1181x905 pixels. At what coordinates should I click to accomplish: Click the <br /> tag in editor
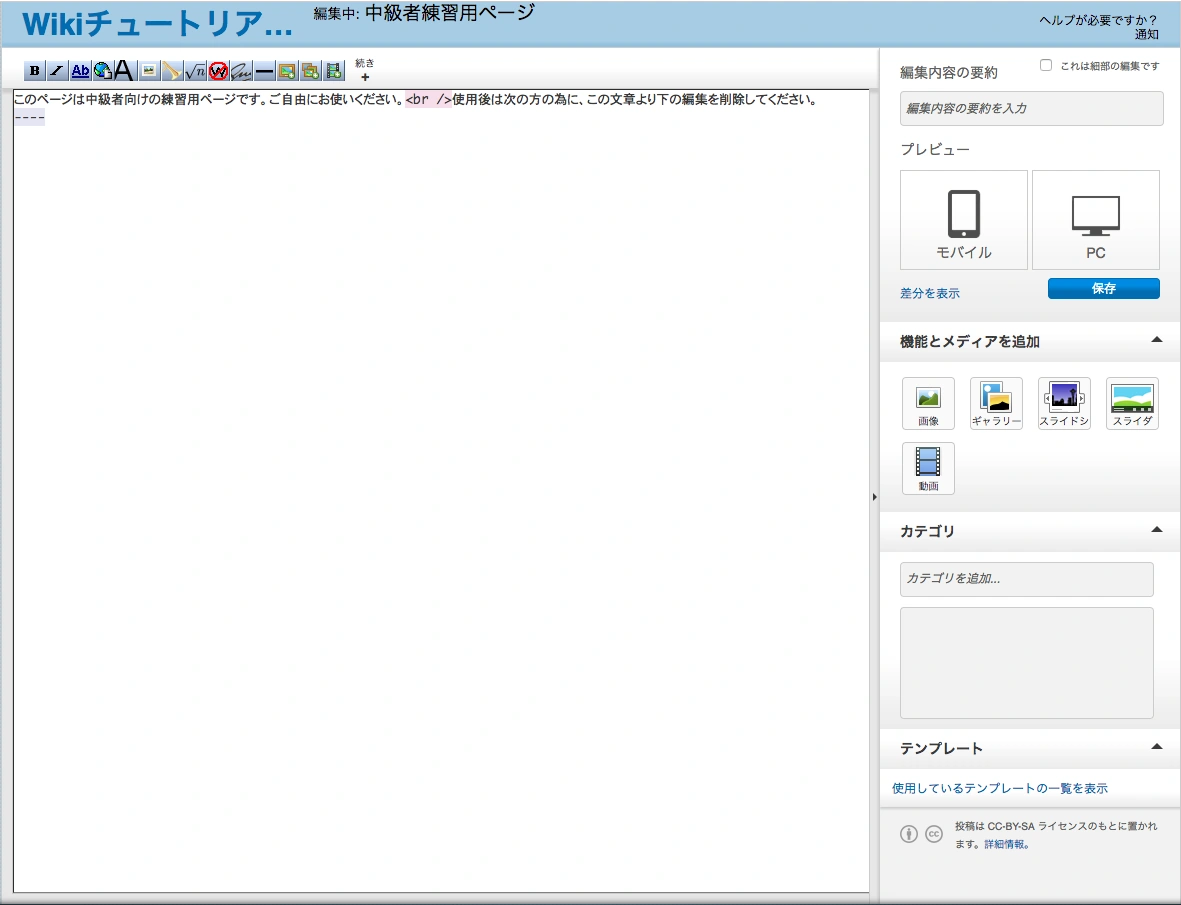pyautogui.click(x=428, y=99)
